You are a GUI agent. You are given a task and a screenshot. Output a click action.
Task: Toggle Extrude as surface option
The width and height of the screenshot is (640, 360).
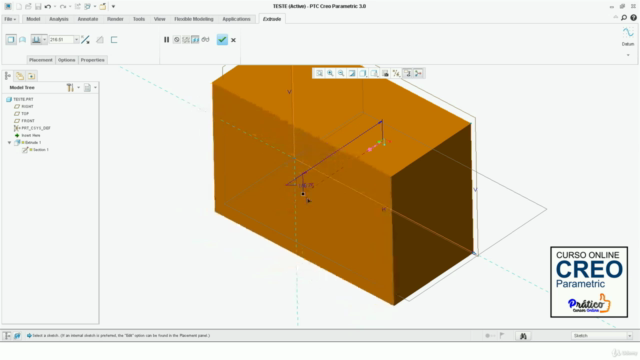(x=23, y=40)
